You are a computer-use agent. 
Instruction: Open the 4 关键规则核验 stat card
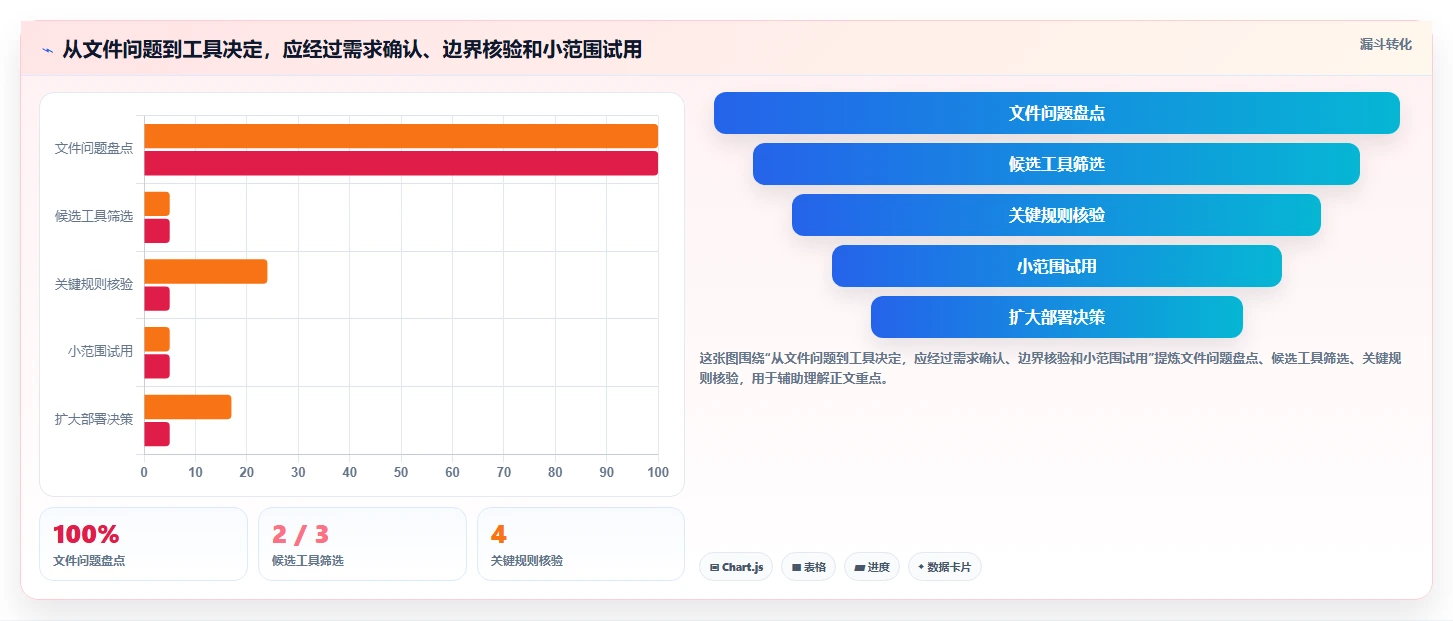point(581,544)
